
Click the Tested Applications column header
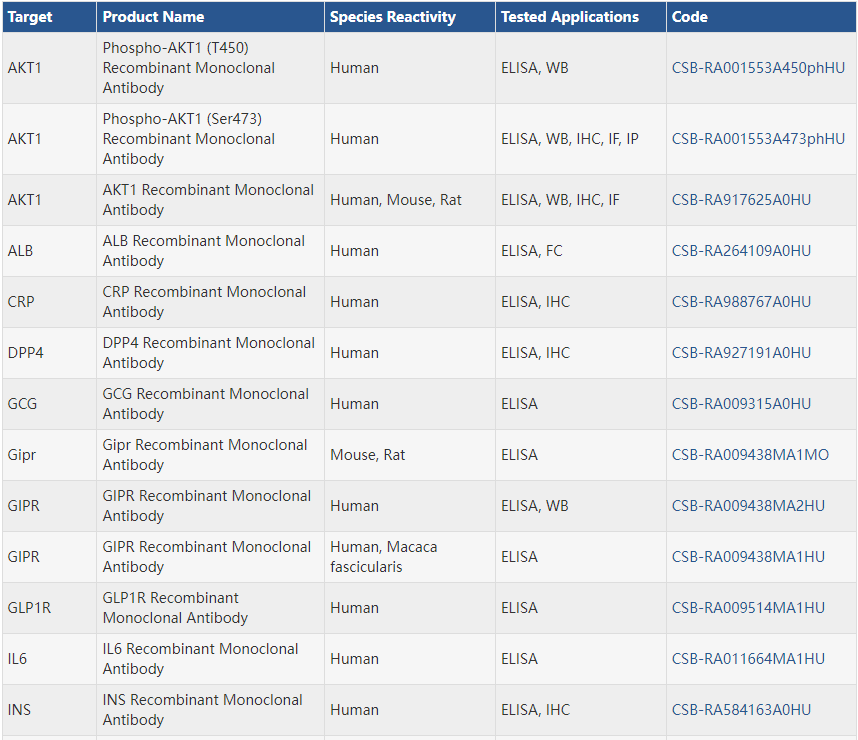pyautogui.click(x=569, y=17)
